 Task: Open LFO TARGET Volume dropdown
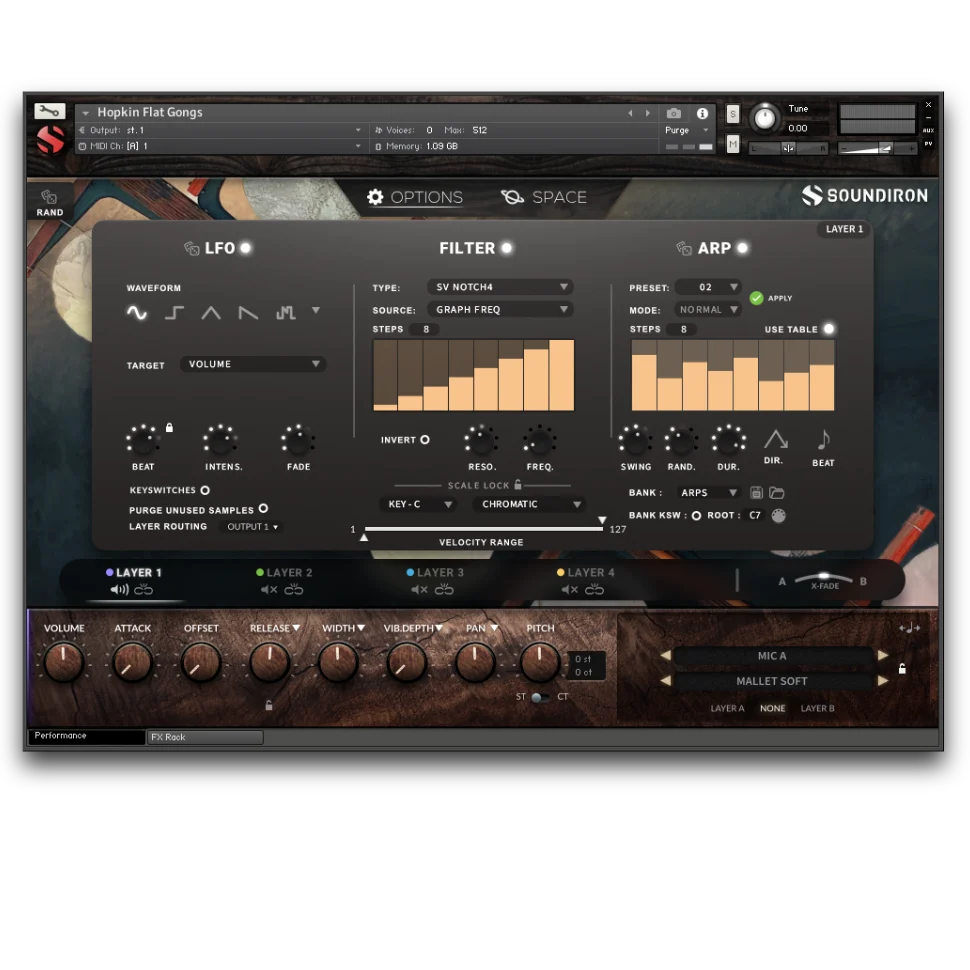pos(253,364)
